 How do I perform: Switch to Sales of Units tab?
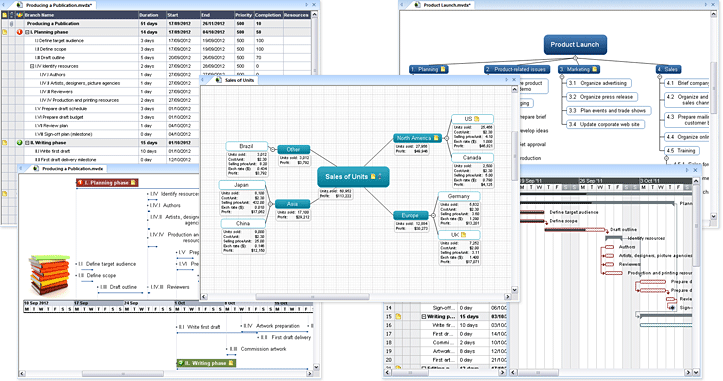235,80
